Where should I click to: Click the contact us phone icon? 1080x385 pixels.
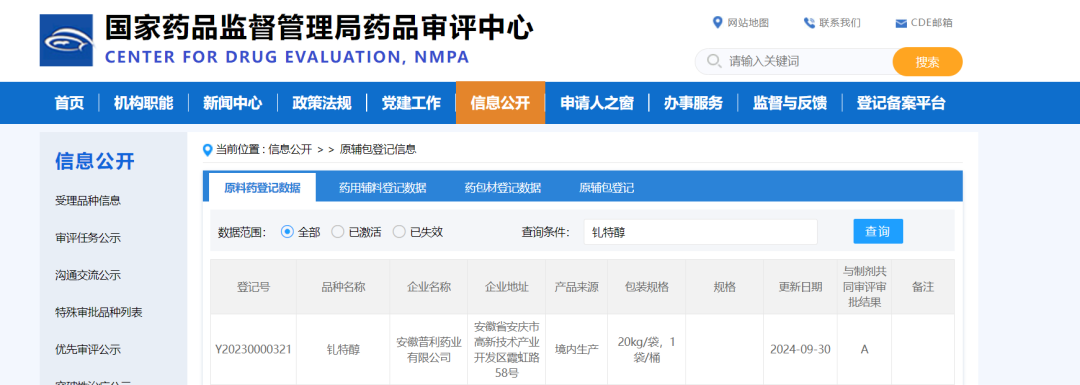point(809,23)
